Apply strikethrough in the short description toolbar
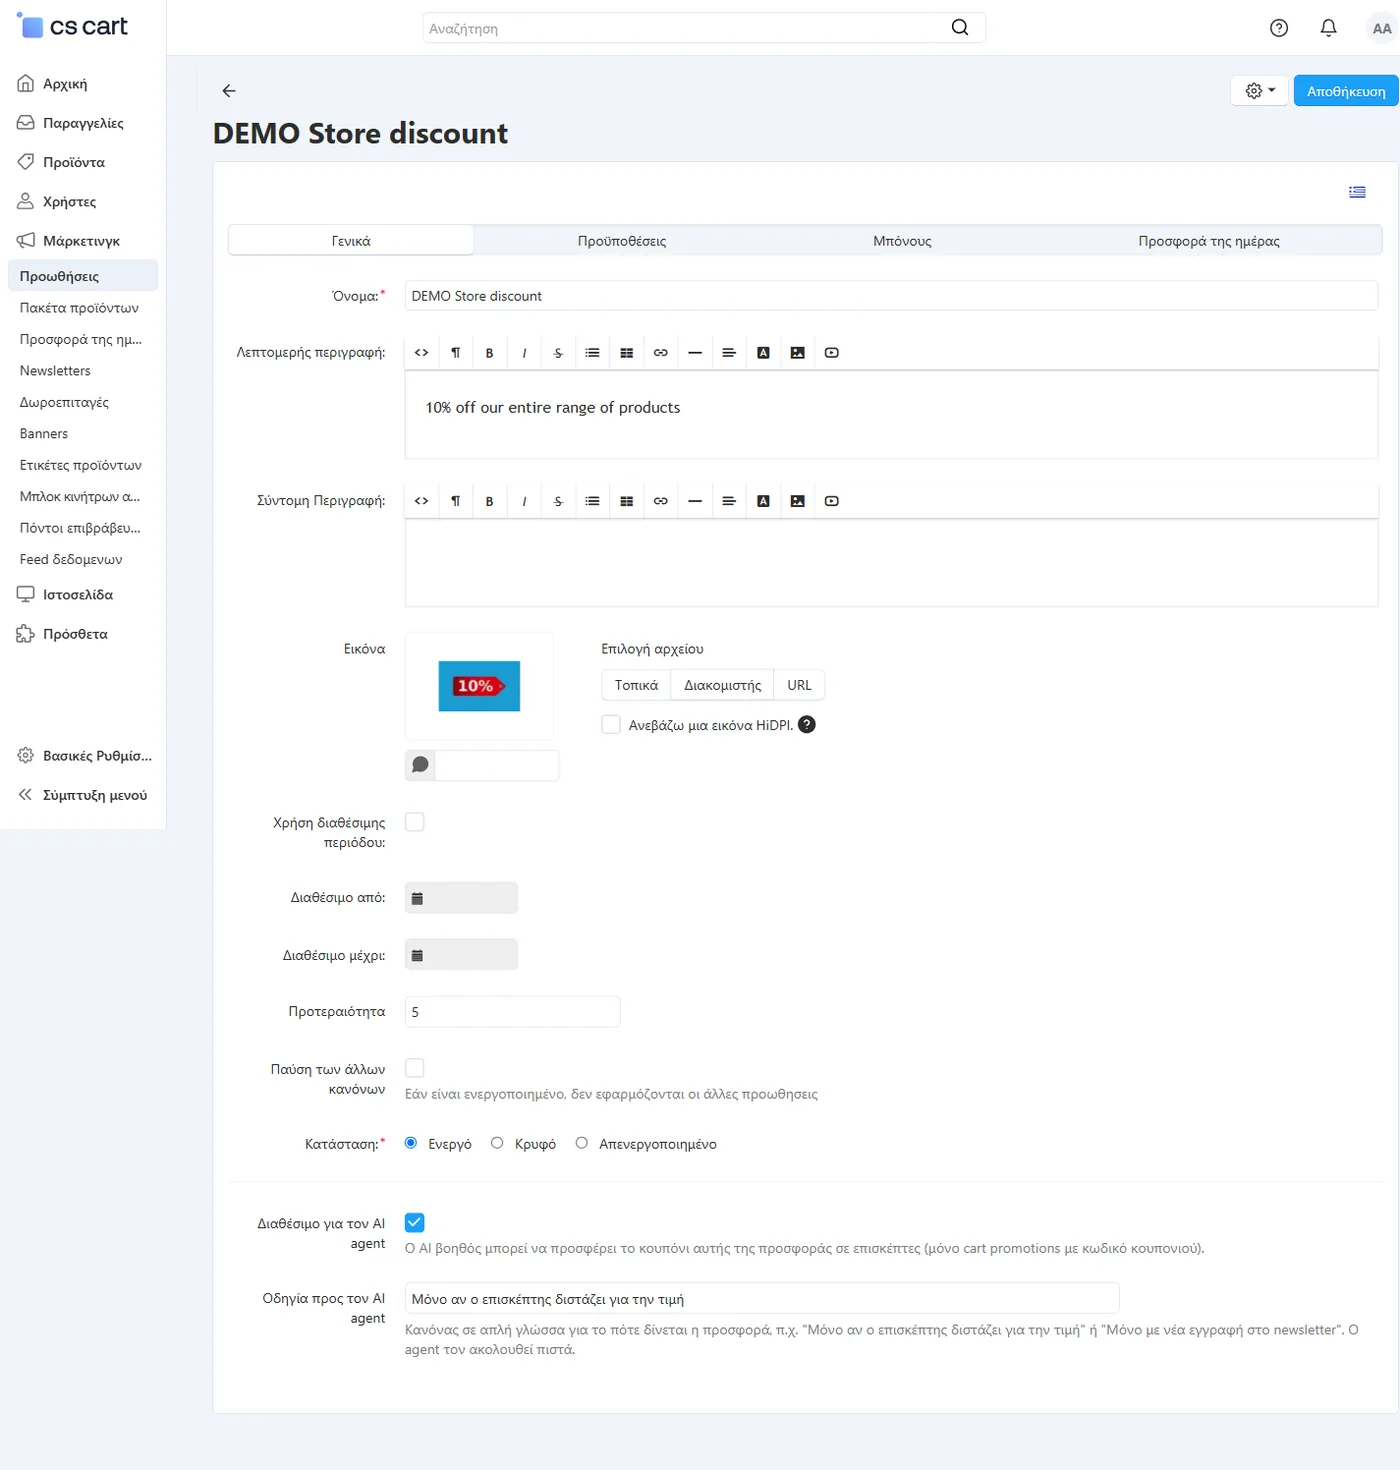Image resolution: width=1400 pixels, height=1470 pixels. coord(558,501)
